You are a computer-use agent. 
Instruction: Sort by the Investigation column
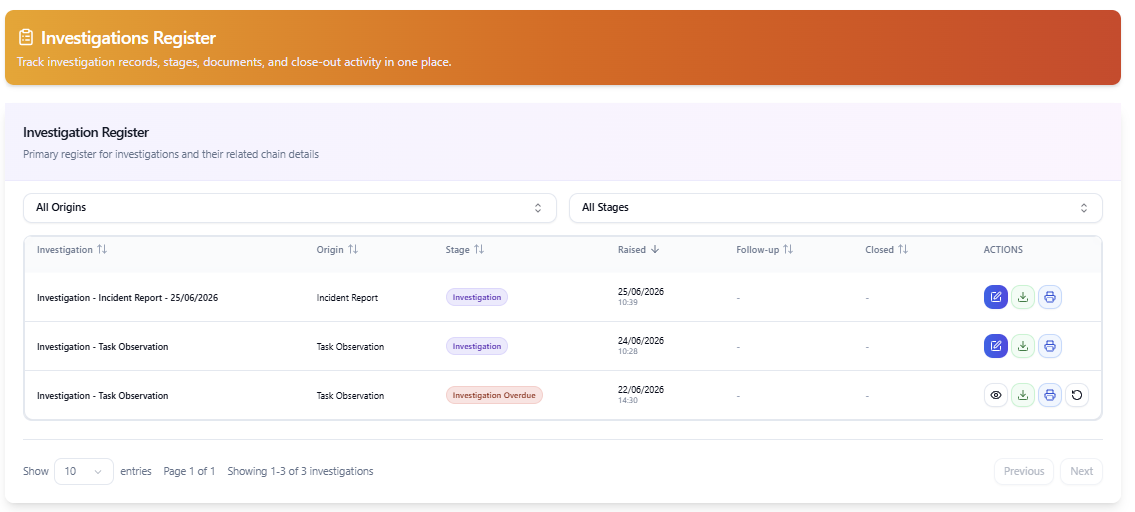pyautogui.click(x=72, y=249)
